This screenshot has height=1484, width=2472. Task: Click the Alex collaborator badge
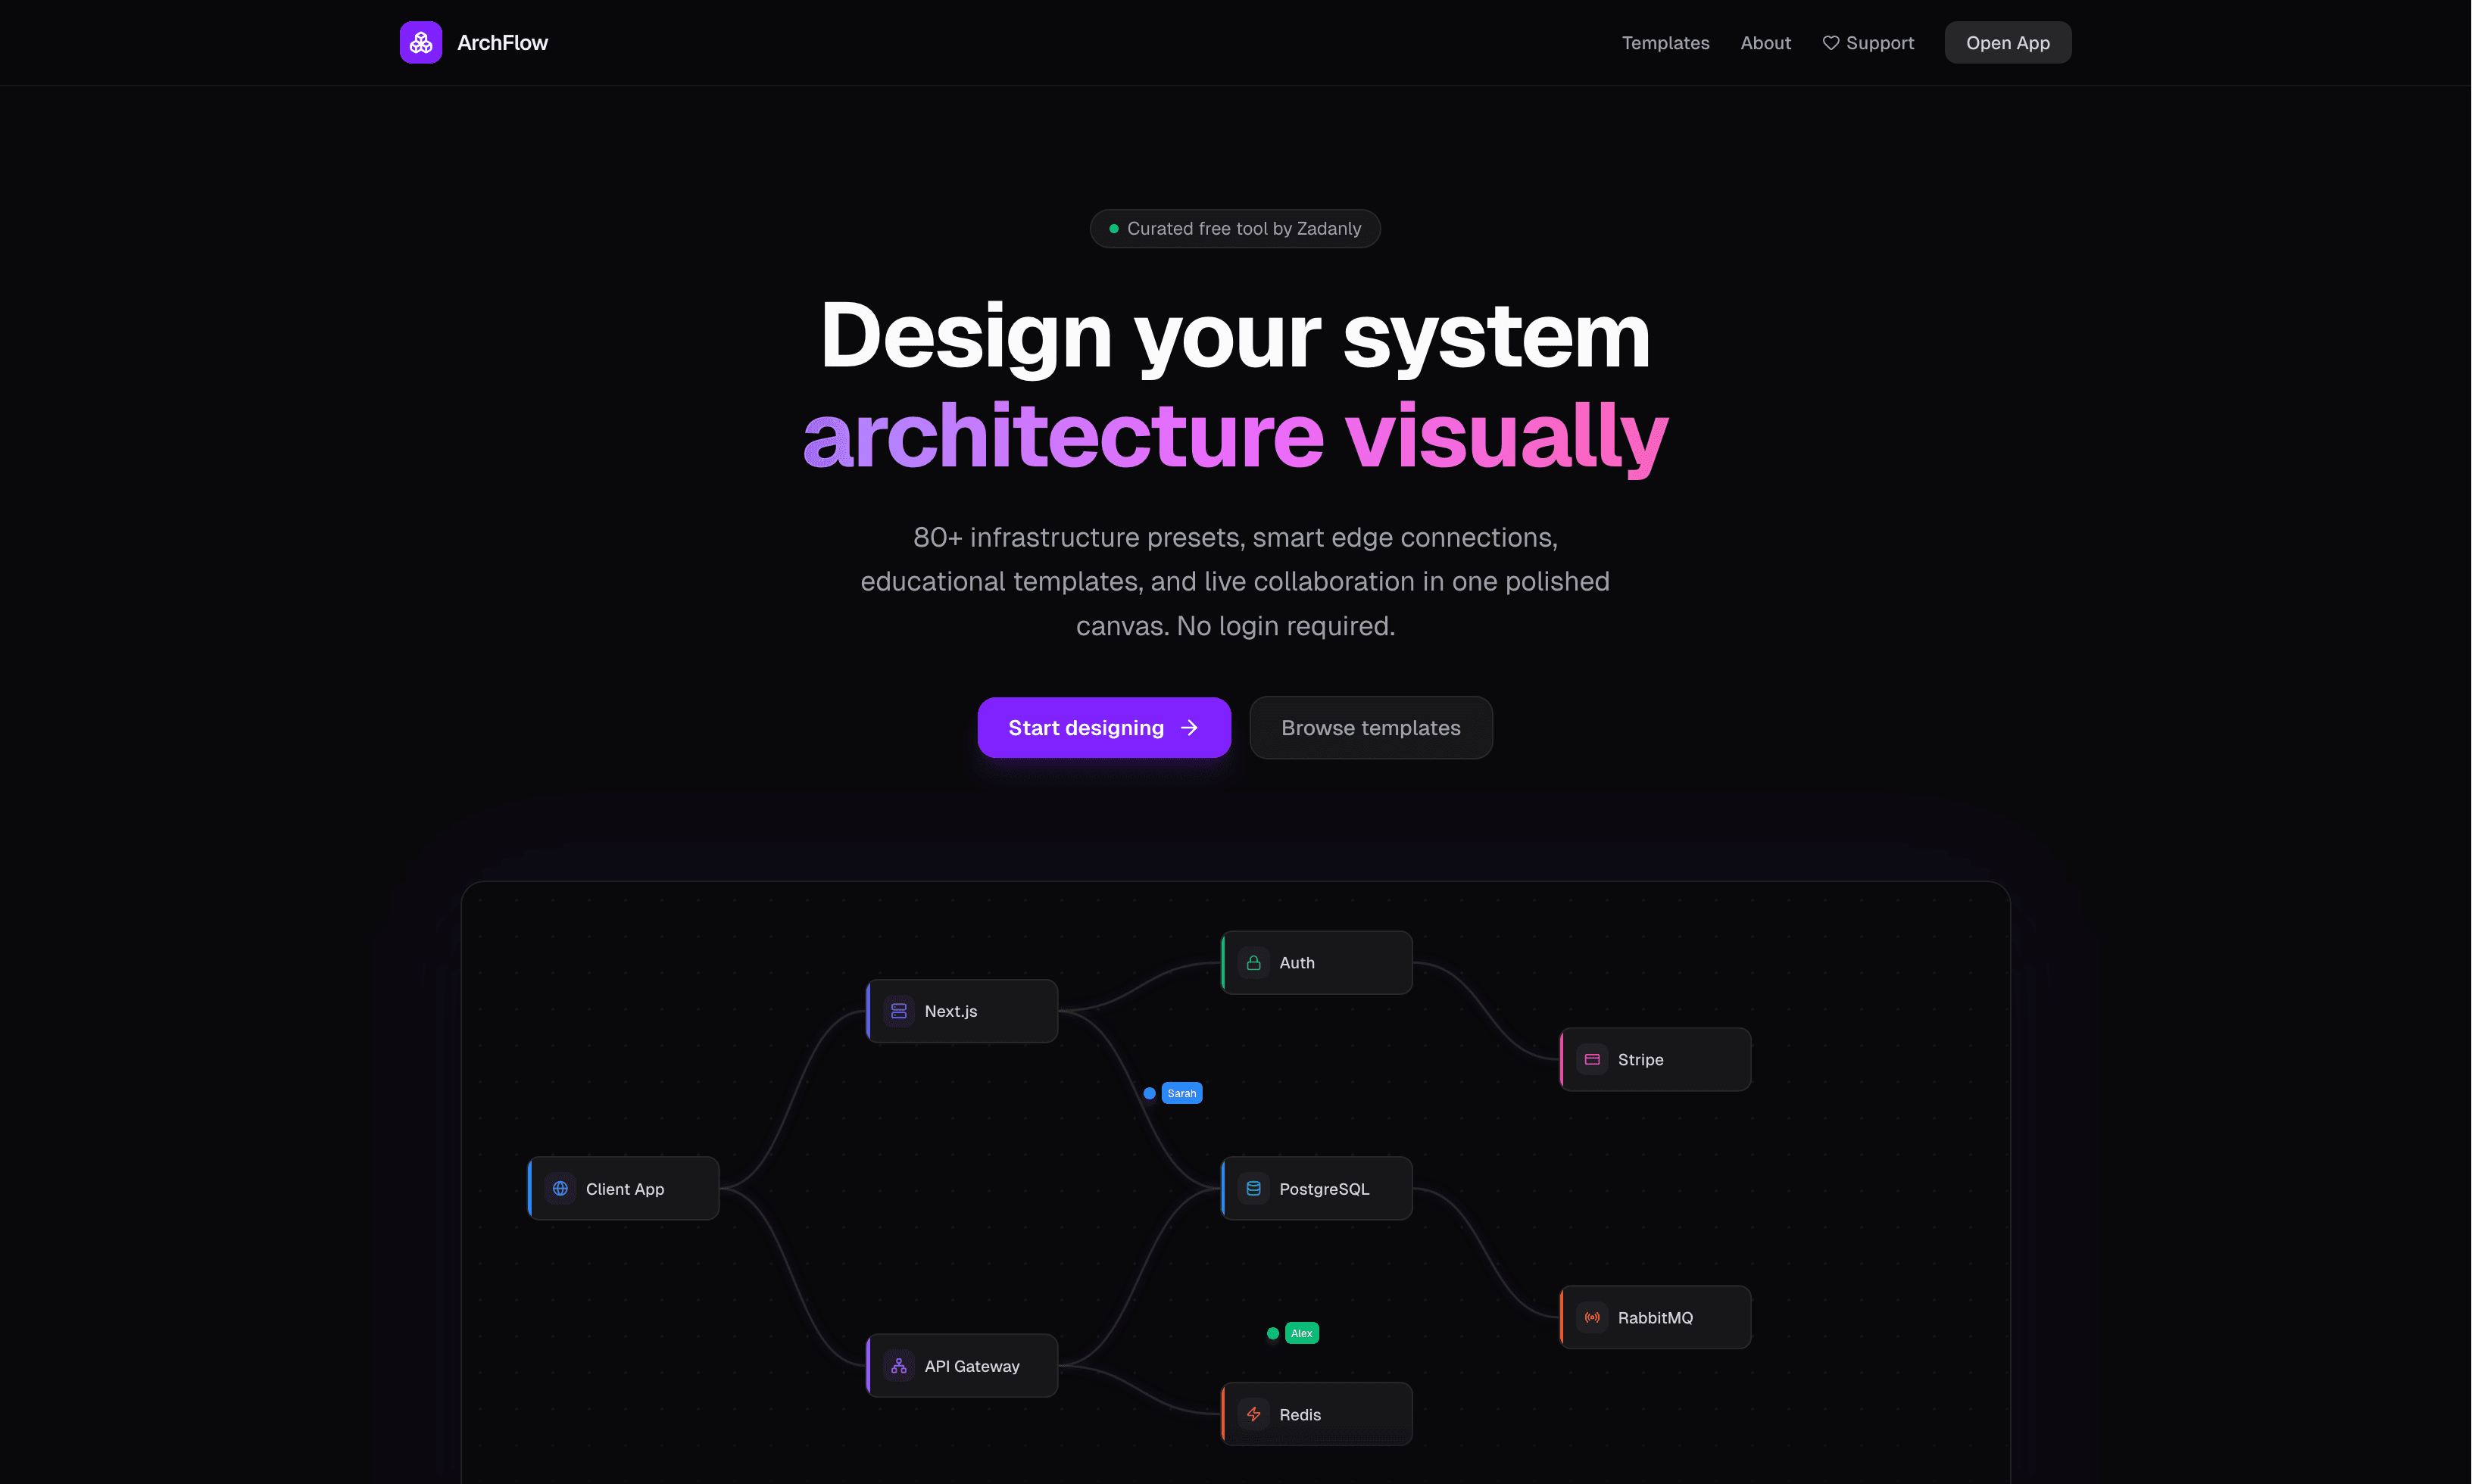(x=1300, y=1333)
